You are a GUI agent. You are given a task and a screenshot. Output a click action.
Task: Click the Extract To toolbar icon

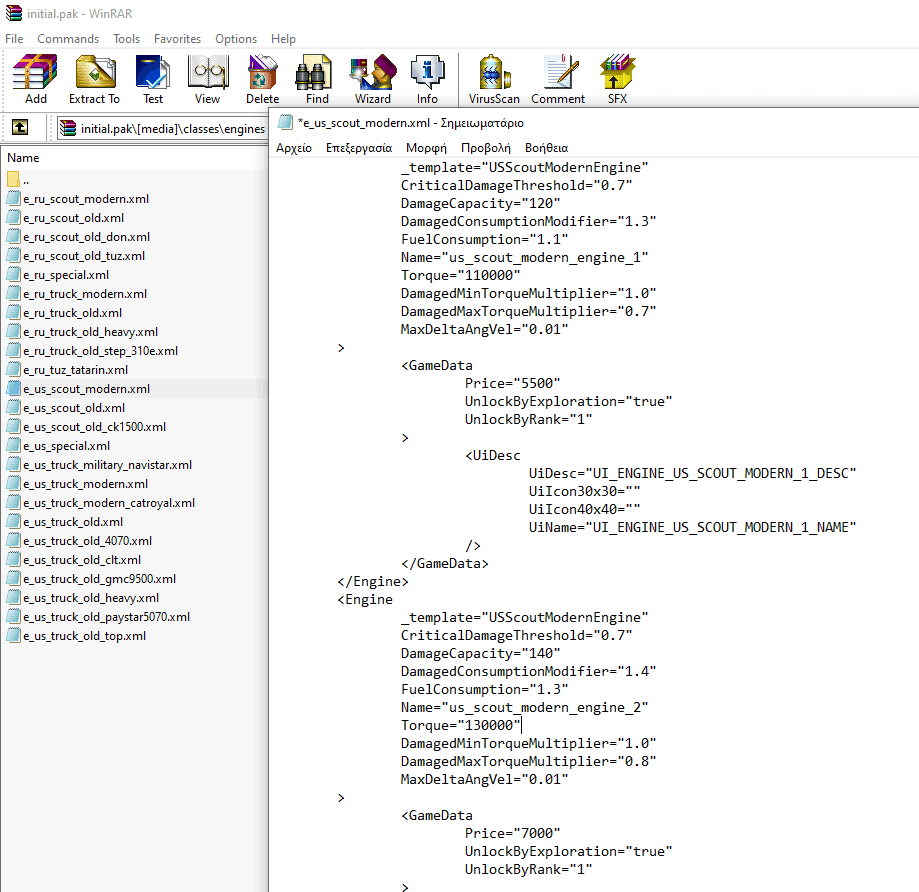click(94, 78)
